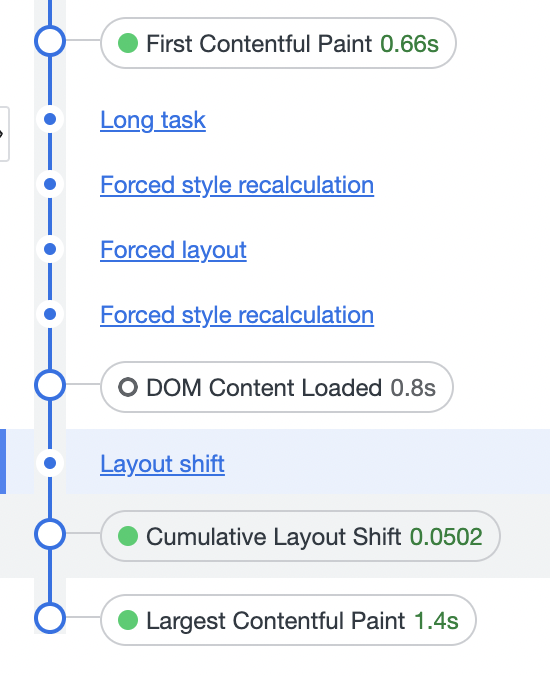Click the Cumulative Layout Shift 0.0502 pill
The width and height of the screenshot is (550, 676).
pos(300,536)
